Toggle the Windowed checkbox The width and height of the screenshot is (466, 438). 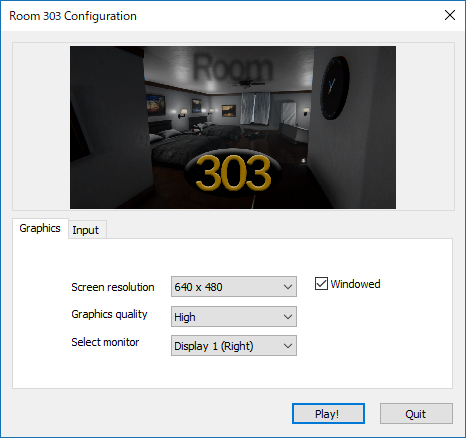tap(321, 284)
